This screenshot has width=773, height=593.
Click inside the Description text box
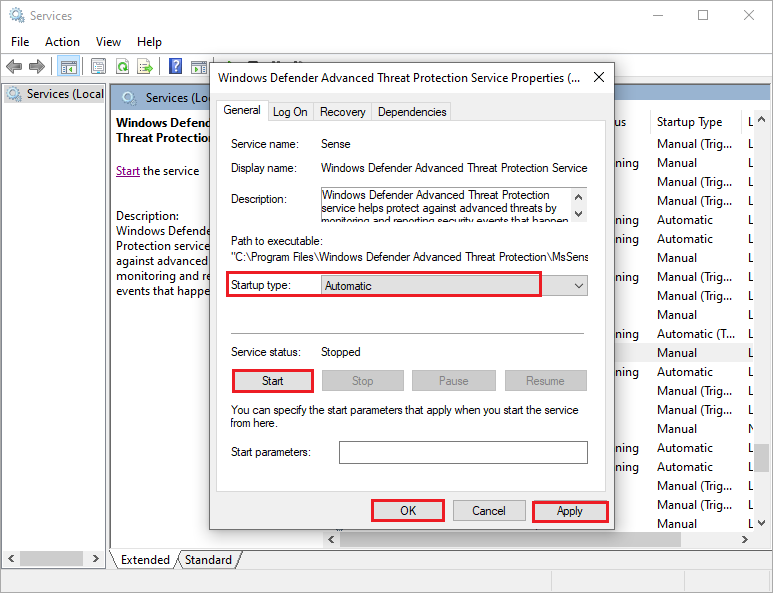coord(446,205)
